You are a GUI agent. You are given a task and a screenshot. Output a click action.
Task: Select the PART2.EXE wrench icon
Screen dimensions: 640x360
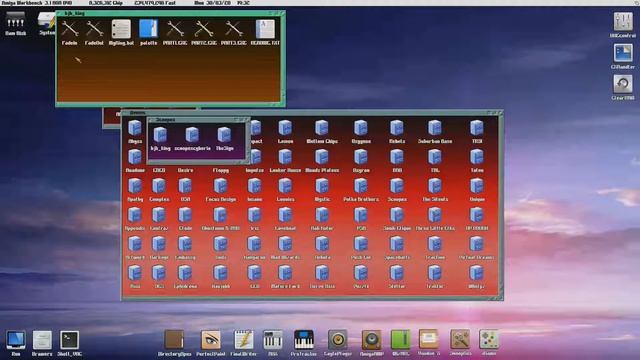click(204, 30)
